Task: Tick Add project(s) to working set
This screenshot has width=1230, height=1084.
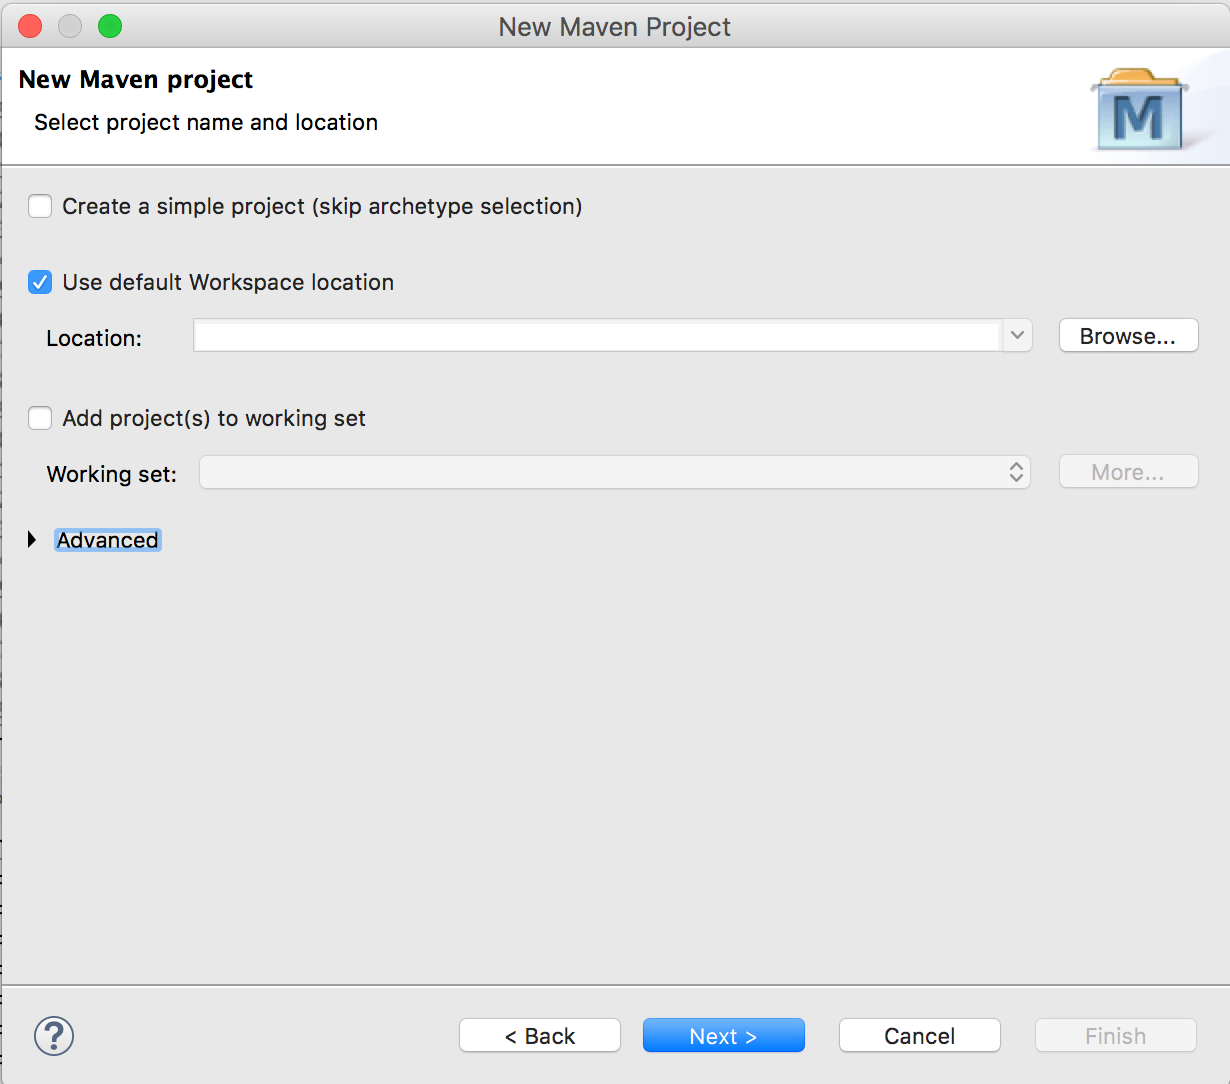Action: [40, 418]
